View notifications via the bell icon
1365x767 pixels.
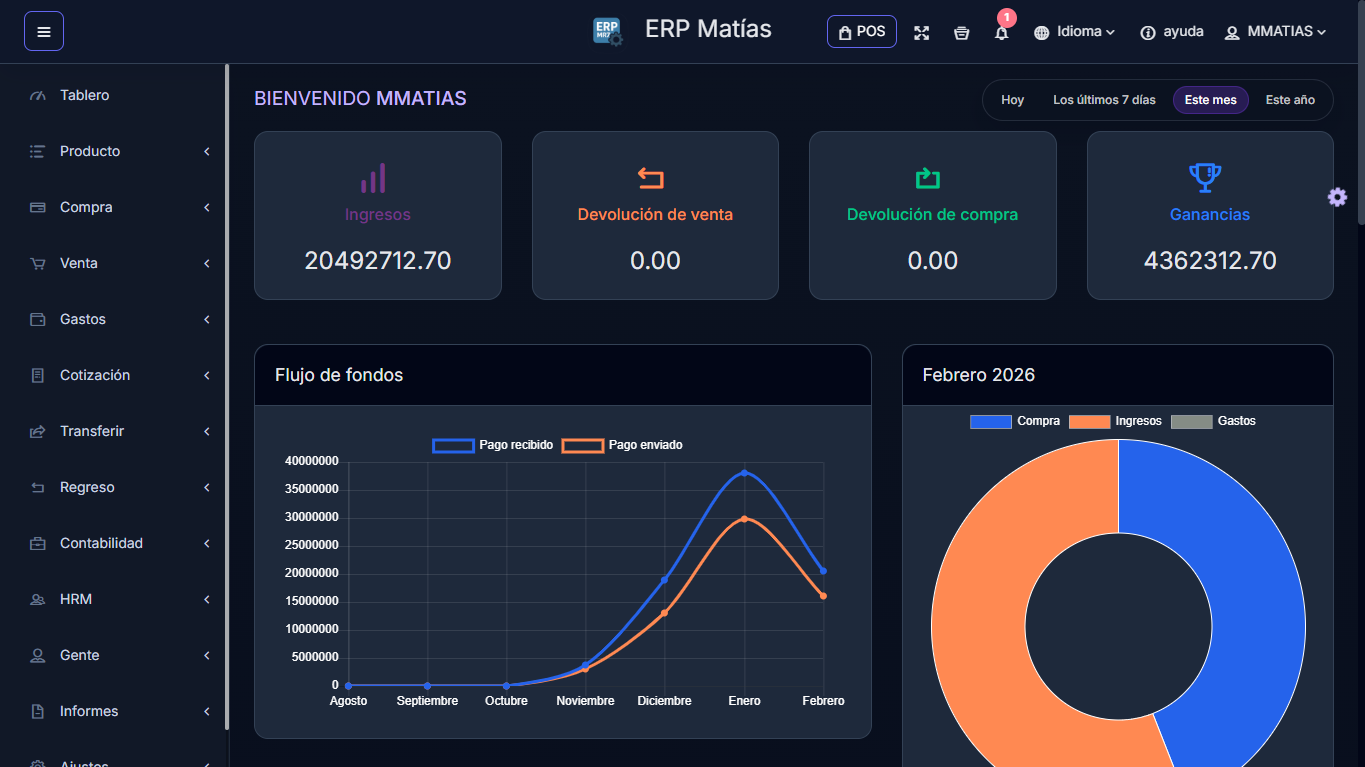click(x=1001, y=32)
